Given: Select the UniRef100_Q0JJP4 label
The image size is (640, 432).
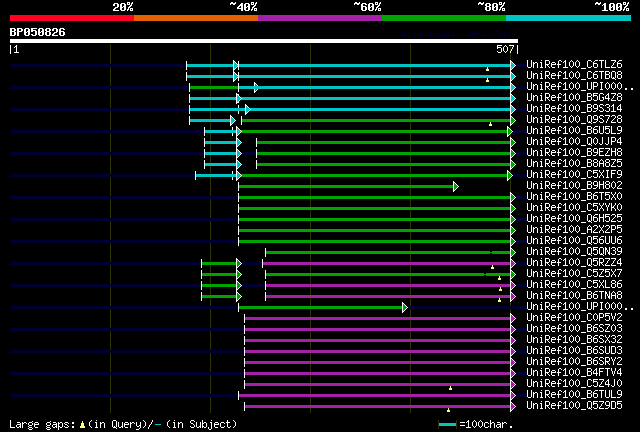Looking at the screenshot, I should pos(574,141).
